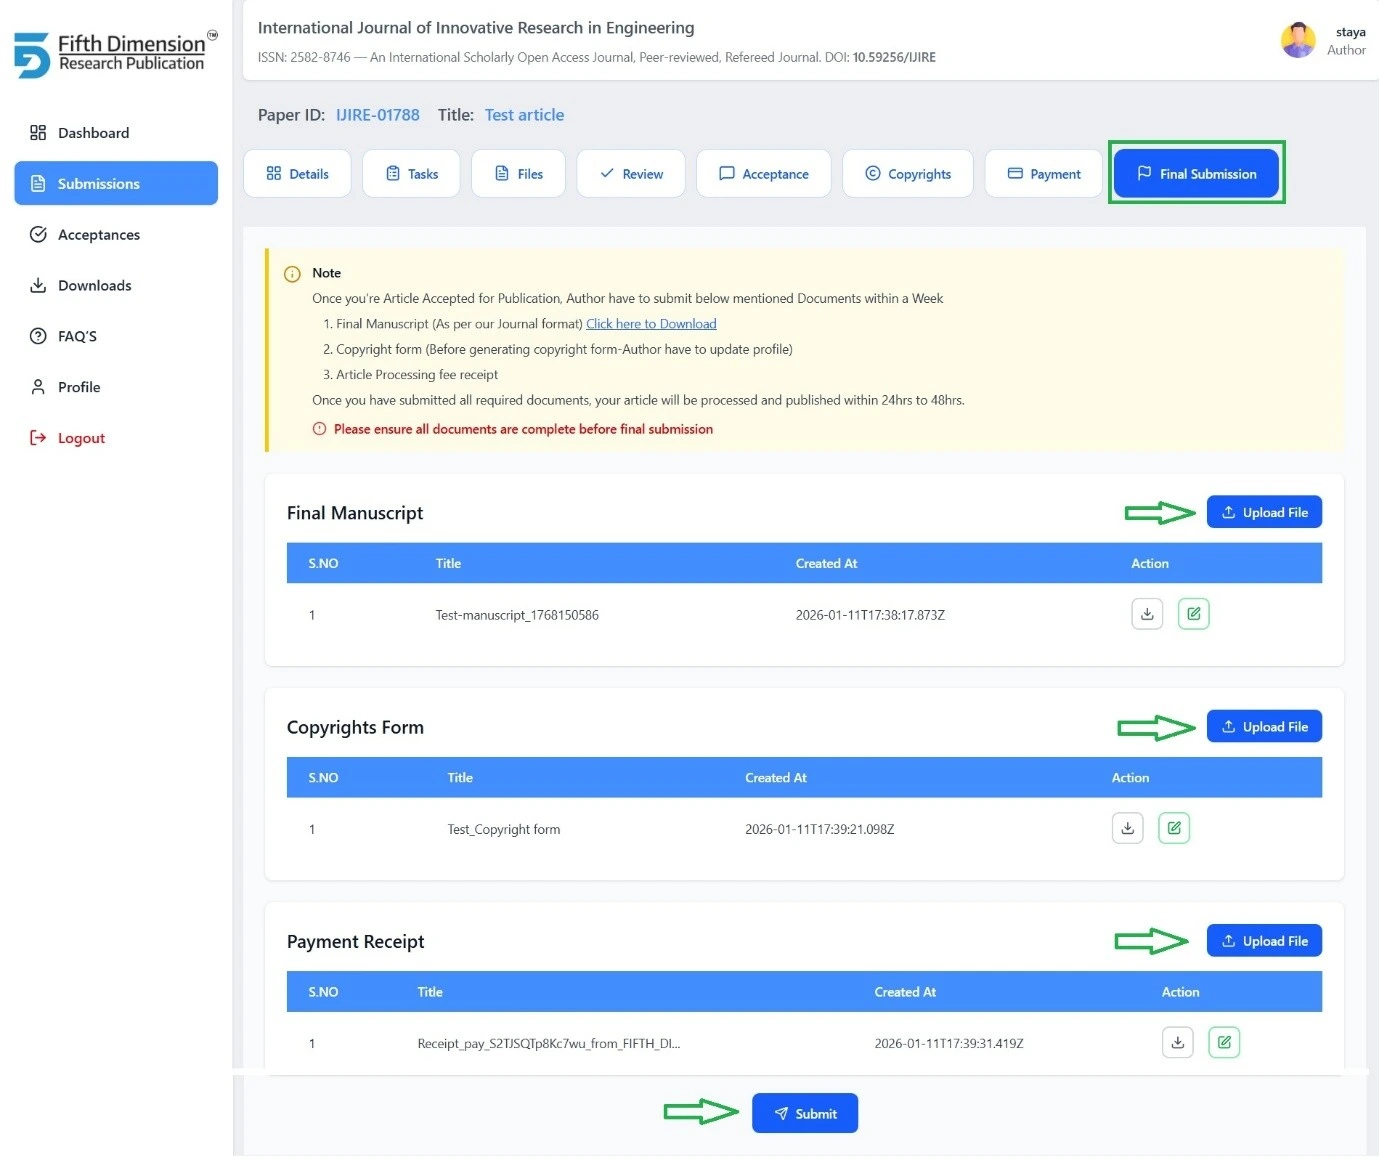
Task: Select the Final Submission tab
Action: [x=1196, y=173]
